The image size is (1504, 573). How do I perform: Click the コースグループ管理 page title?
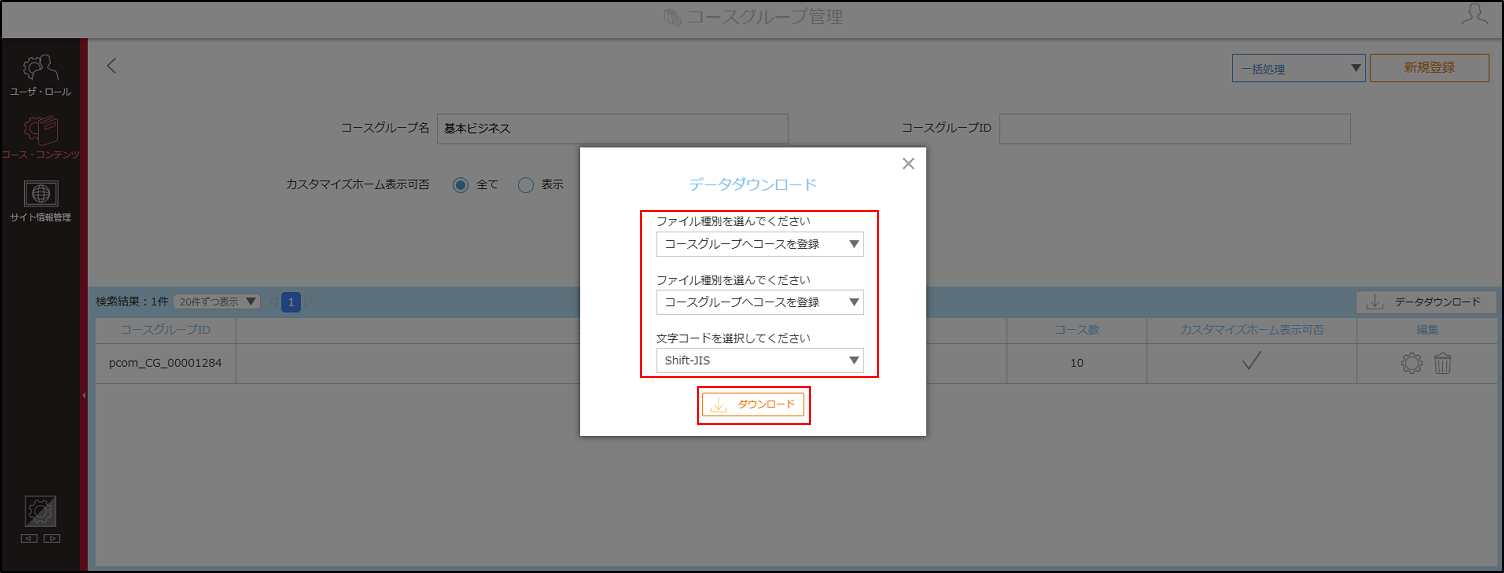[765, 17]
